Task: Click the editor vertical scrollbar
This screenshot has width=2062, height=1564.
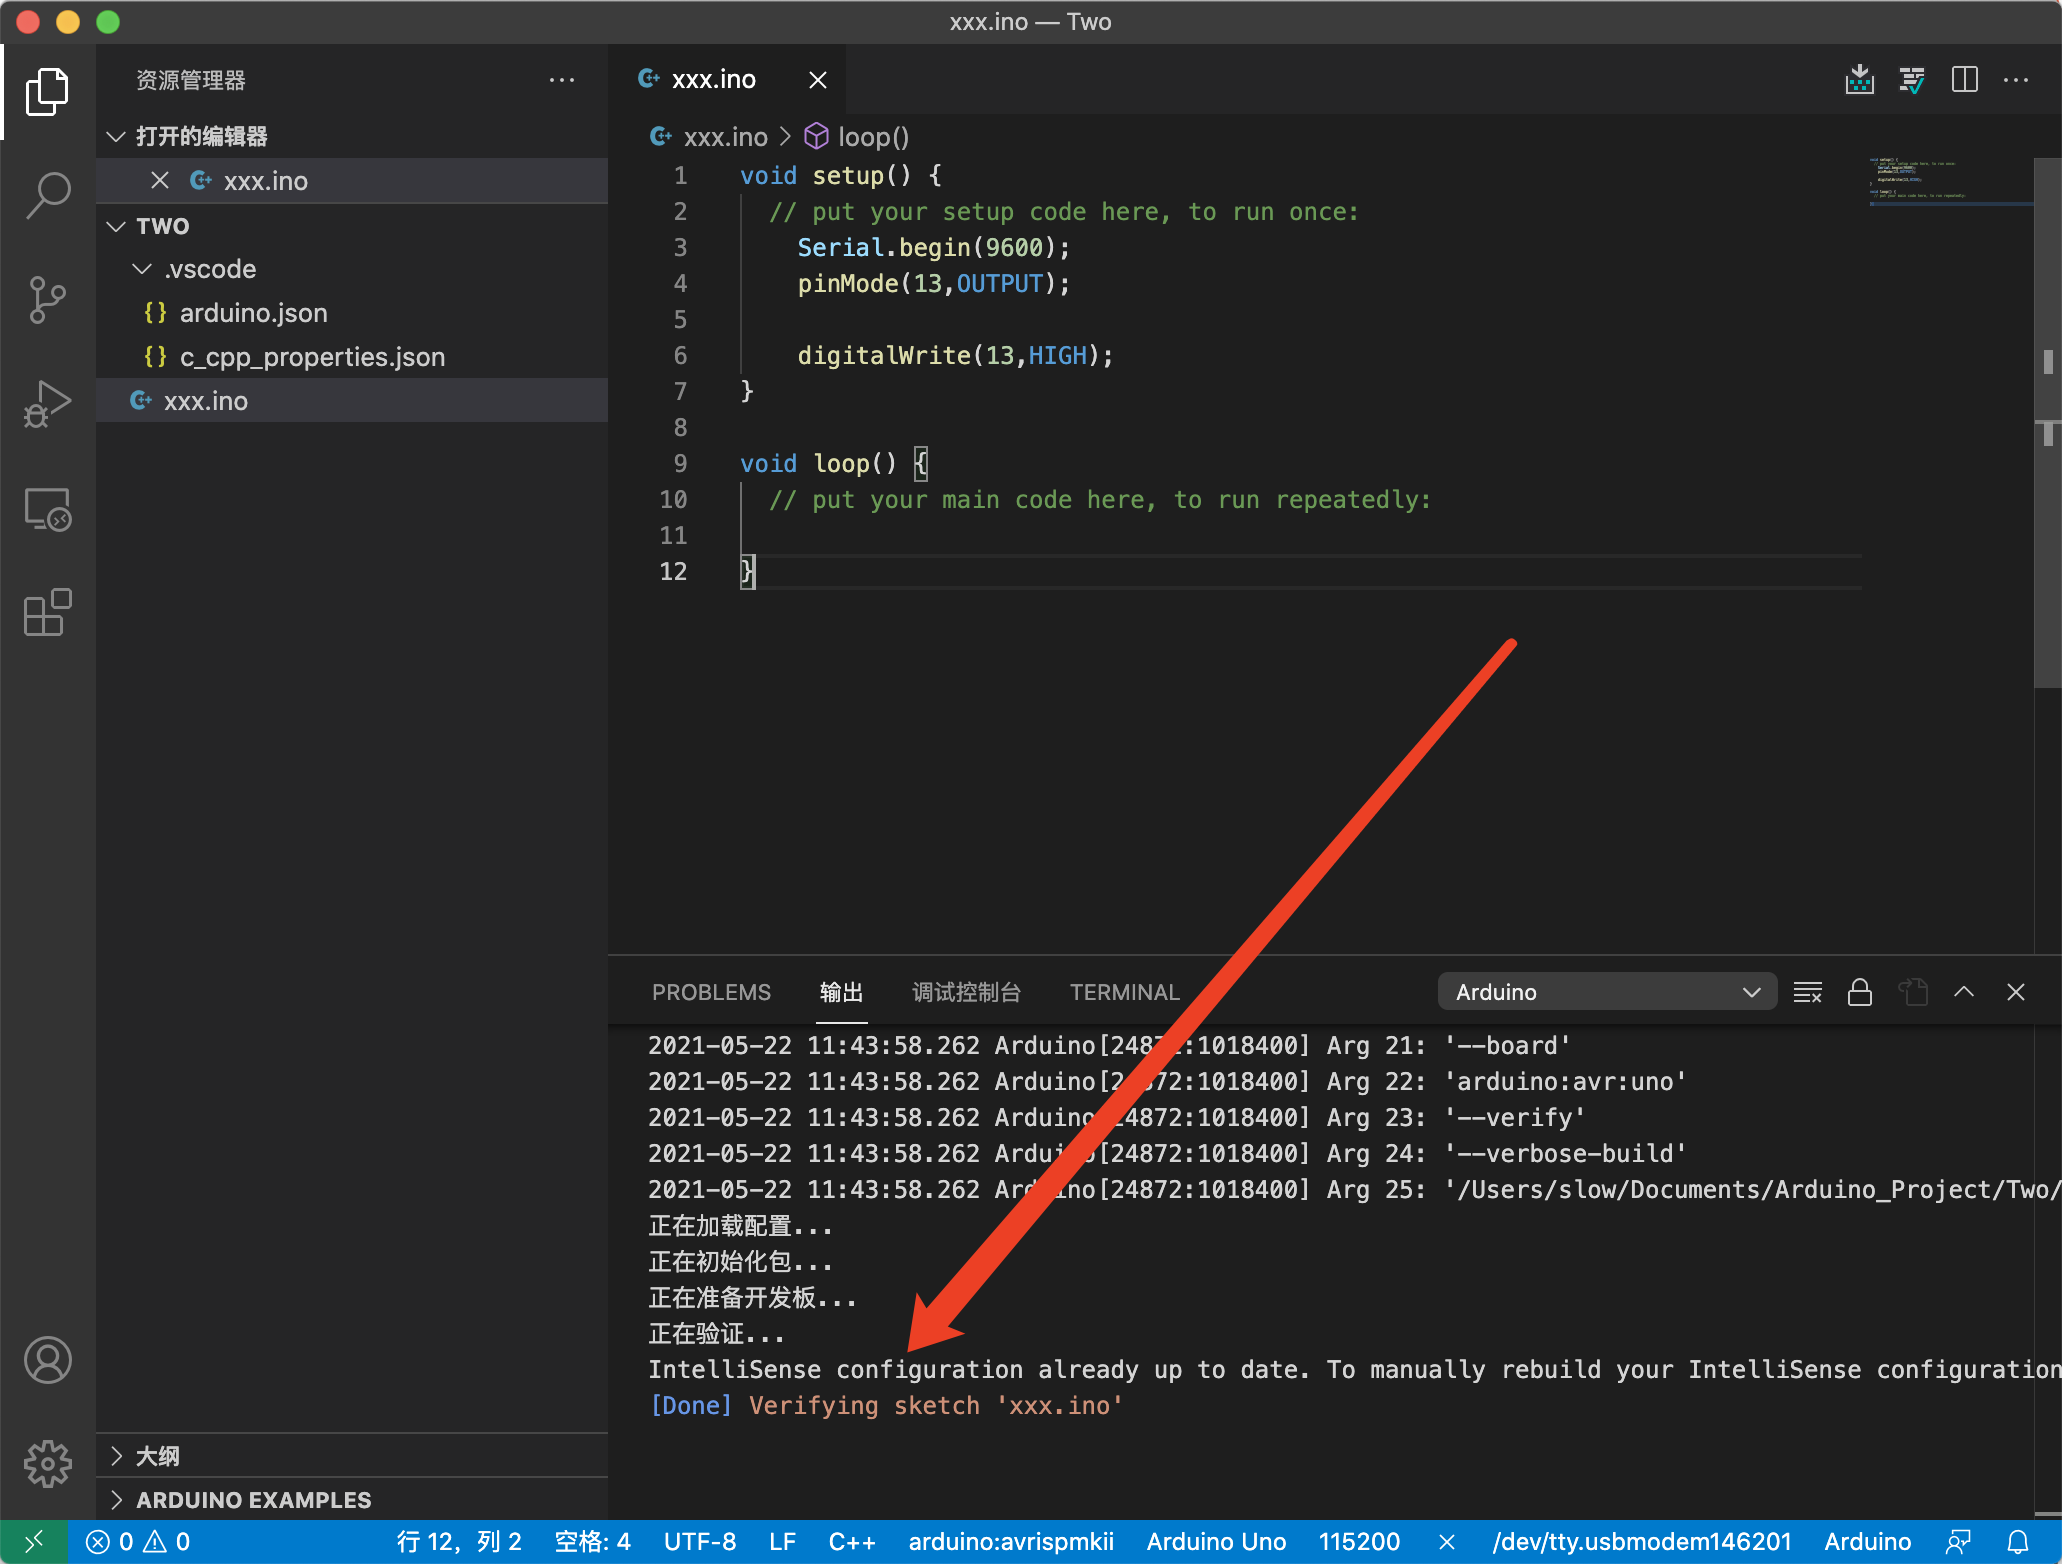Action: (2046, 420)
